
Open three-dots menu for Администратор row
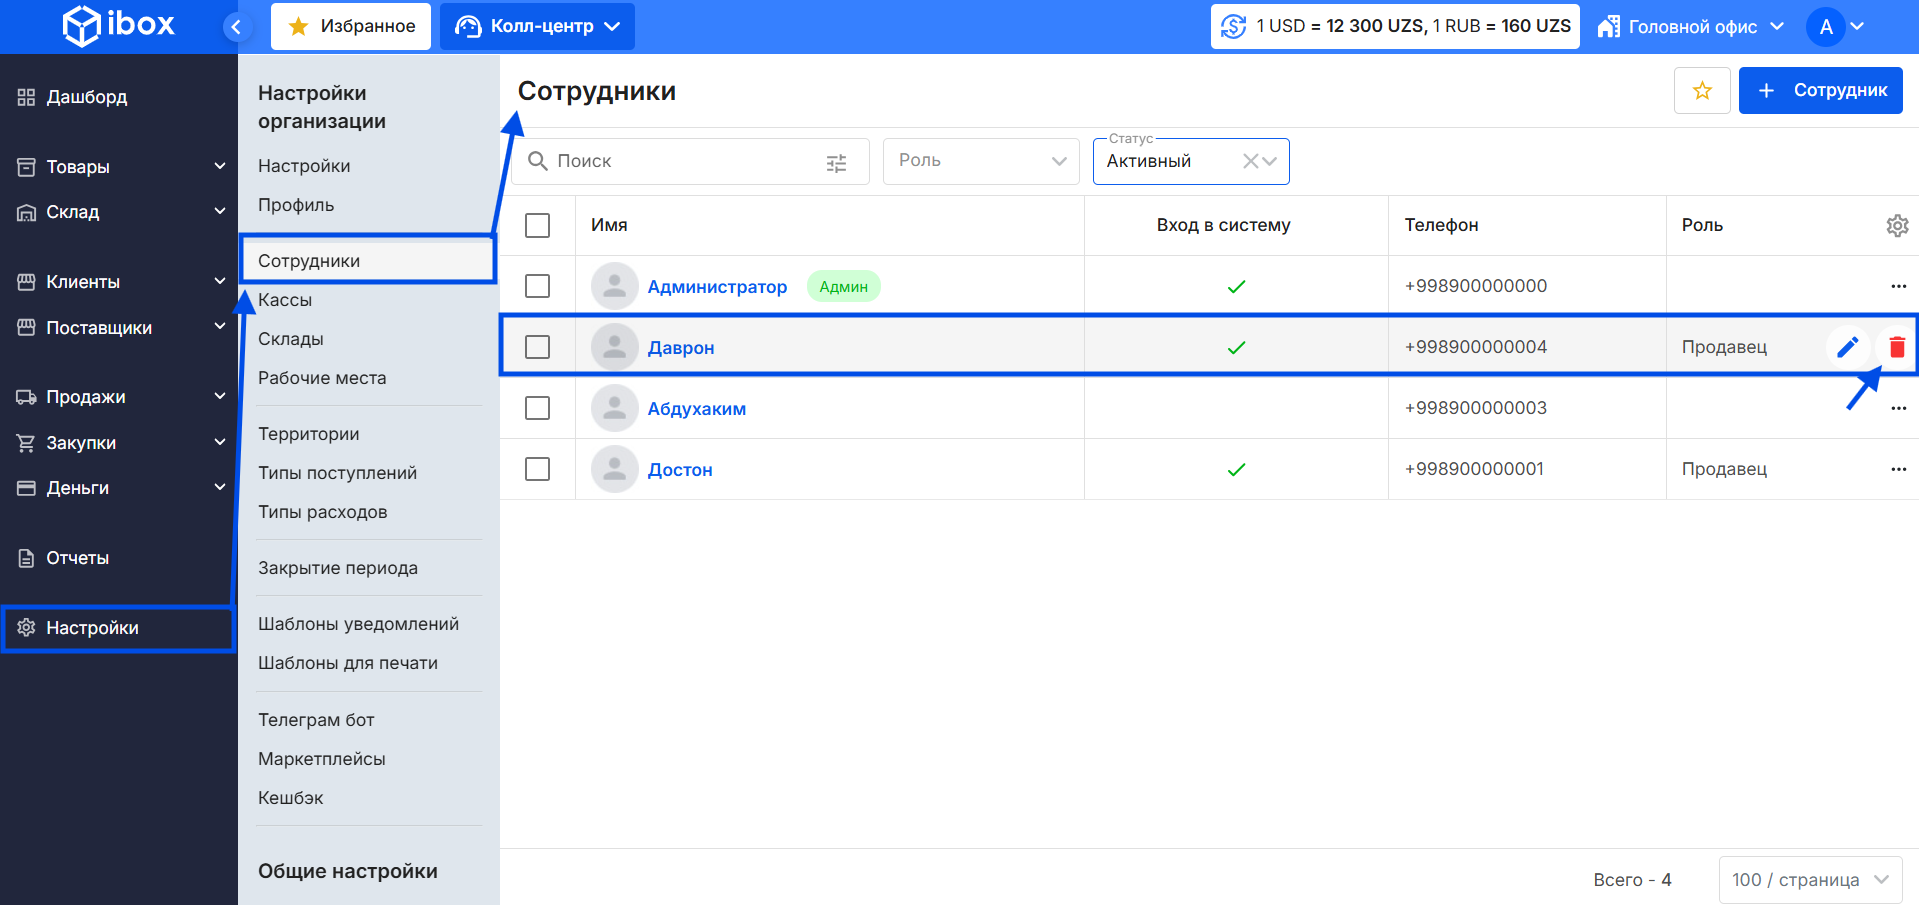coord(1898,287)
